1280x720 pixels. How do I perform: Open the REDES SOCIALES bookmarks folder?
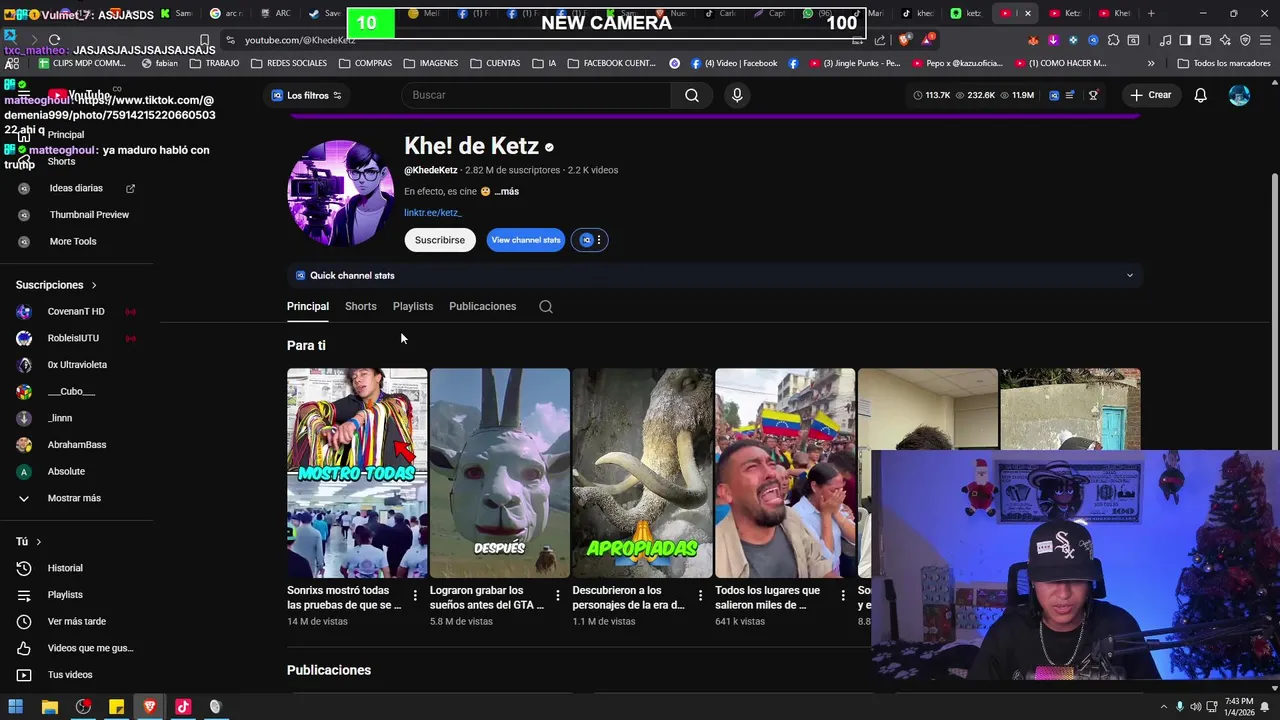point(289,63)
